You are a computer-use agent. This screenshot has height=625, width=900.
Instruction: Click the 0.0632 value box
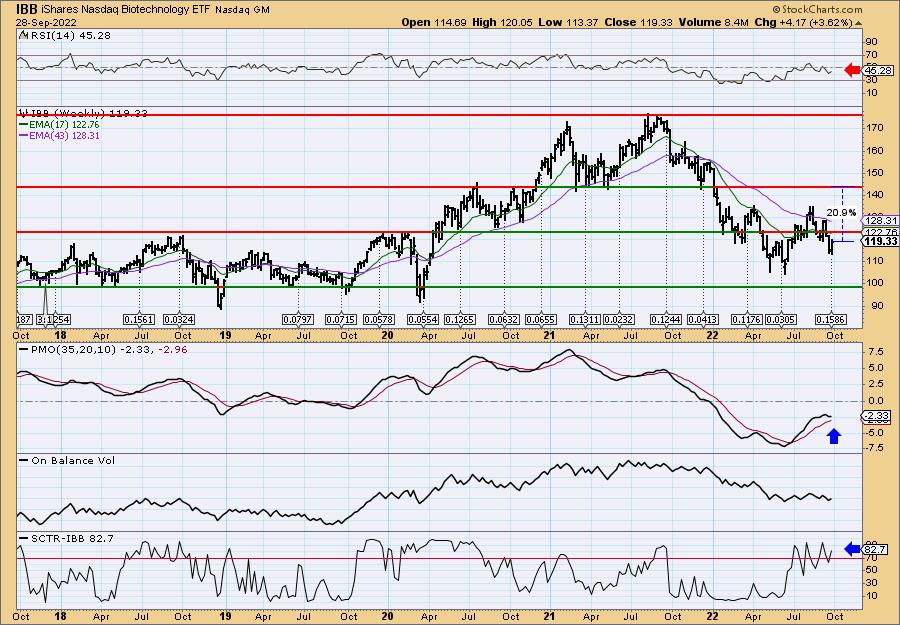503,319
